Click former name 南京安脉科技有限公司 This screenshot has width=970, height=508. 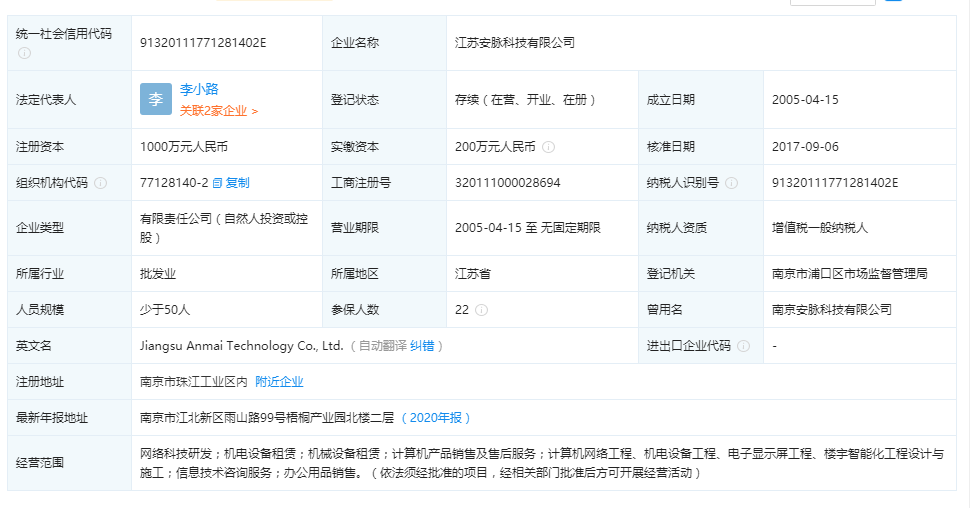coord(832,310)
